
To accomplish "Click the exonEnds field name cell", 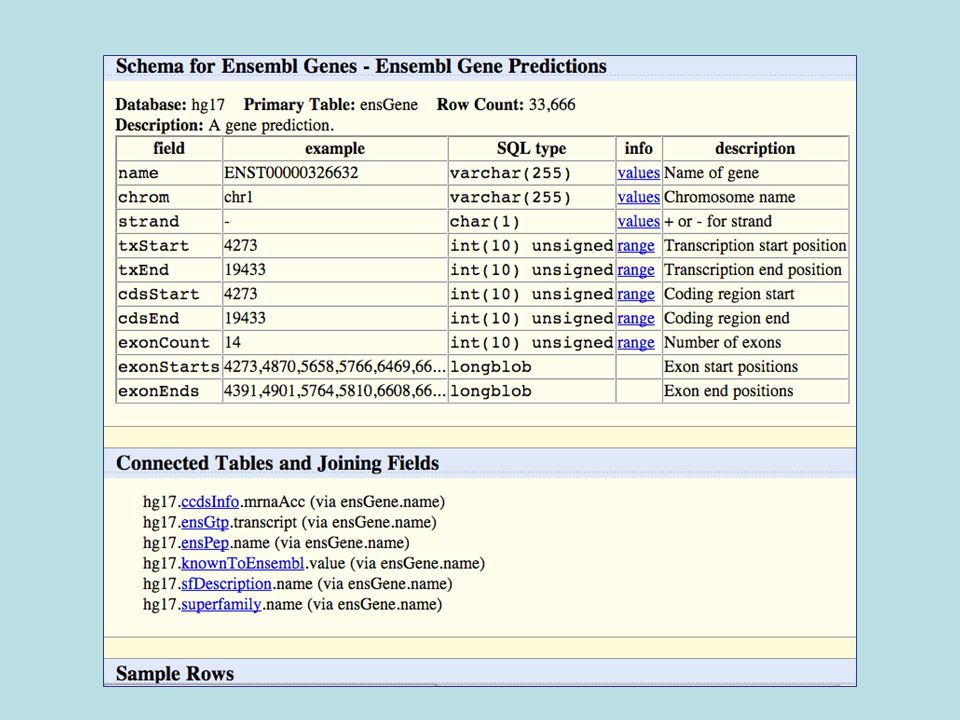I will tap(169, 391).
